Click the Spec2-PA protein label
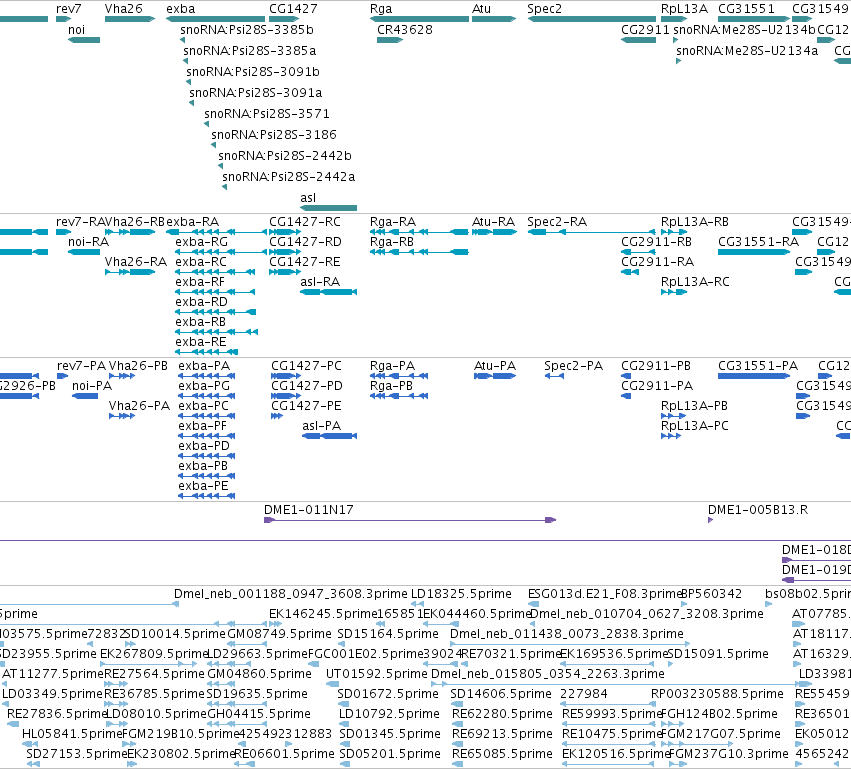The image size is (851, 769). click(x=574, y=366)
